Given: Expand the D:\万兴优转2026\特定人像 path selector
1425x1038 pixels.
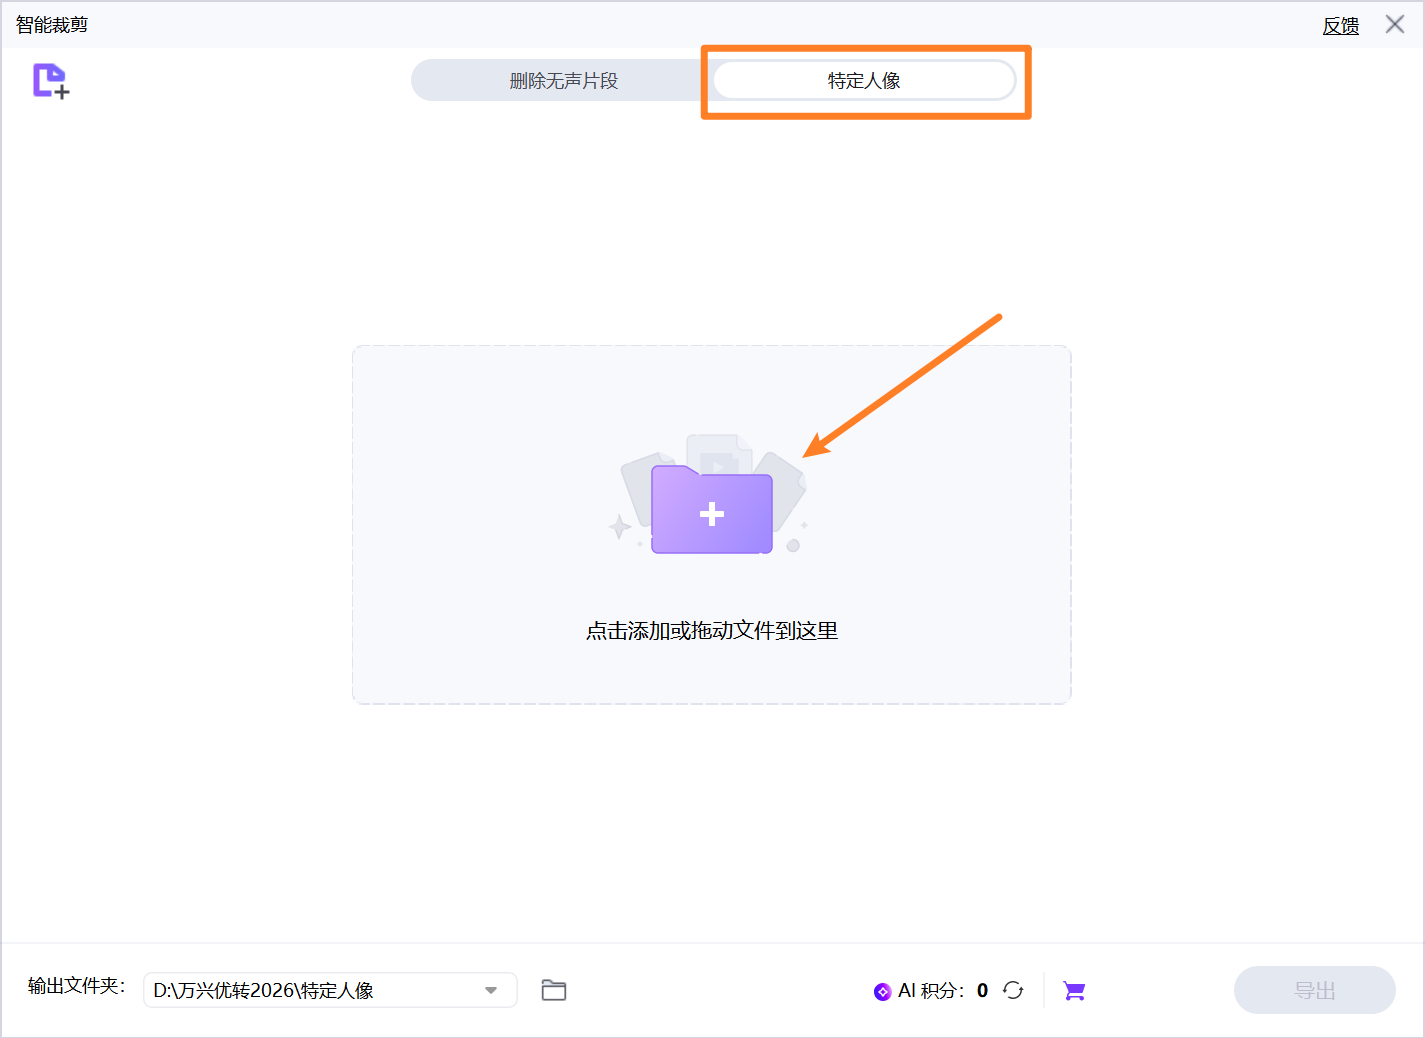Looking at the screenshot, I should tap(330, 990).
